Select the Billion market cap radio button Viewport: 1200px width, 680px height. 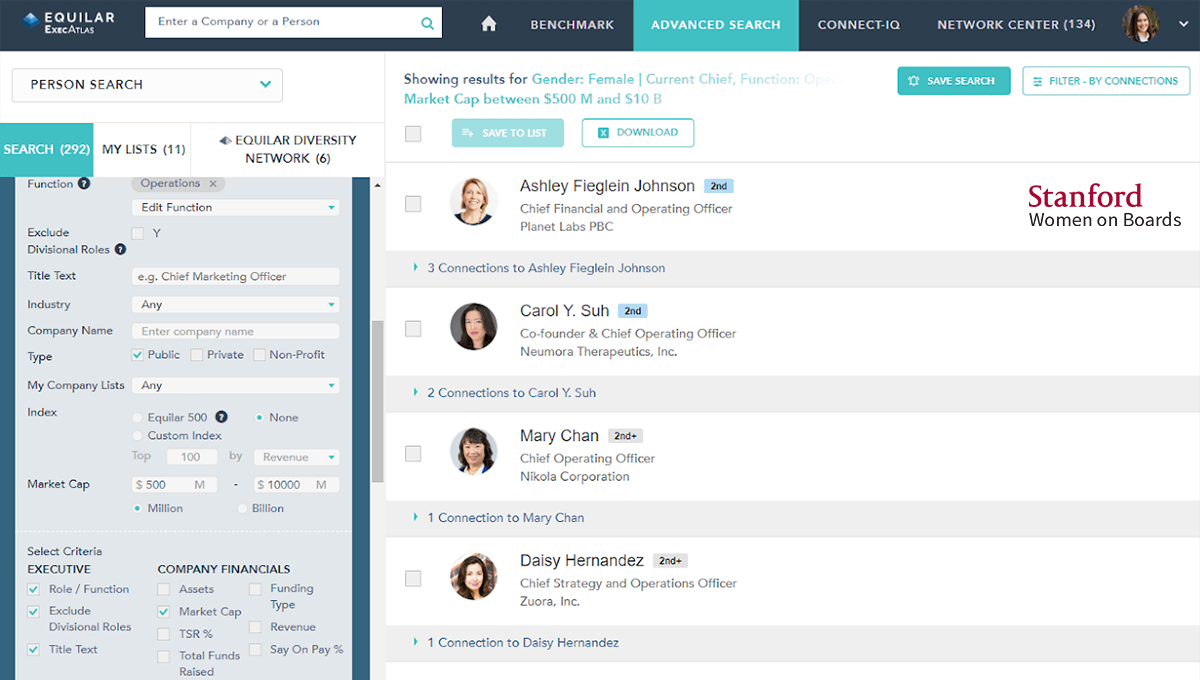click(242, 508)
